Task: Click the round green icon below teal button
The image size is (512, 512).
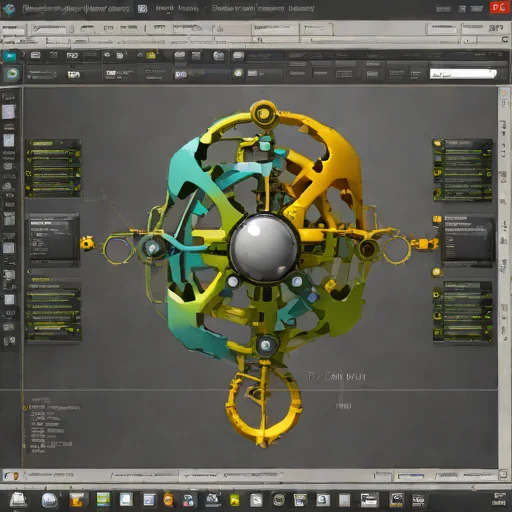Action: tap(12, 73)
